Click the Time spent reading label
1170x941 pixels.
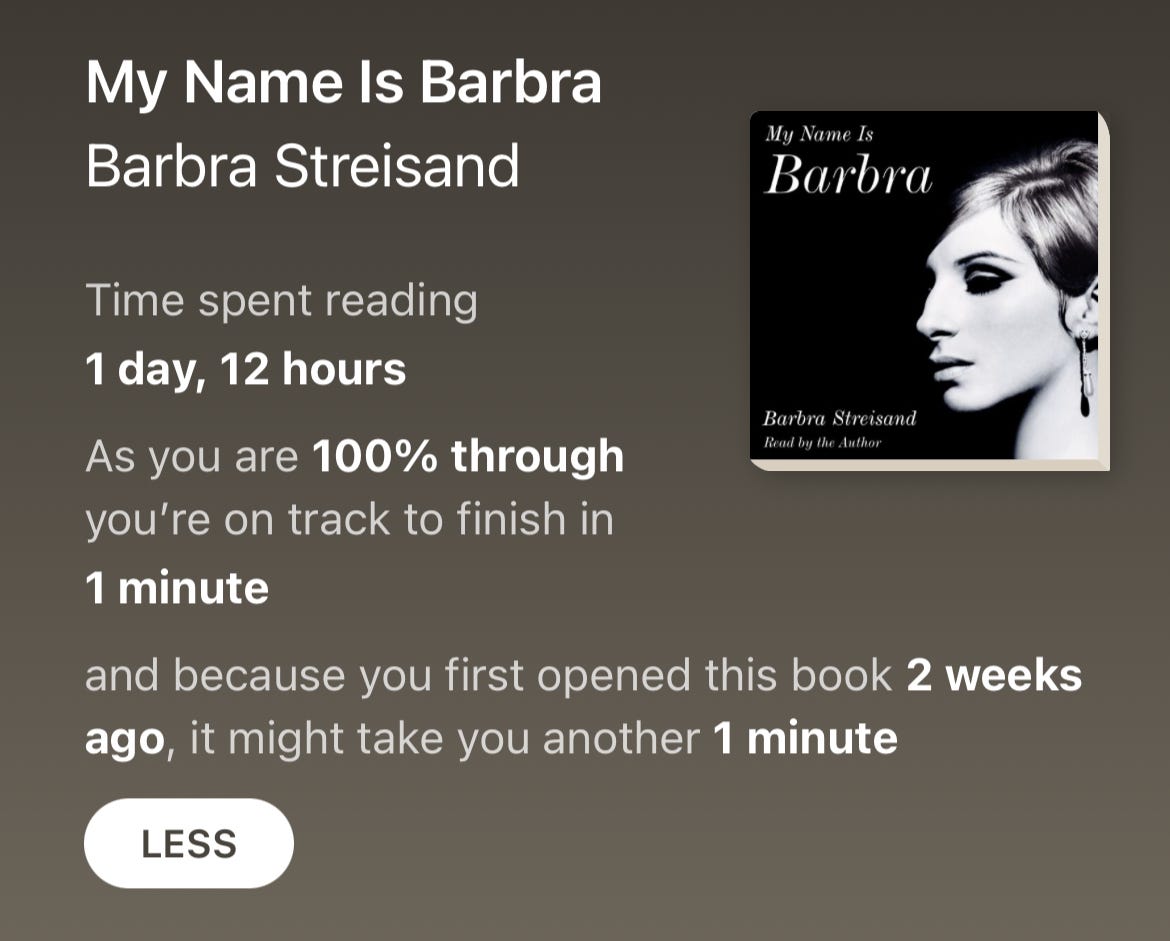282,301
